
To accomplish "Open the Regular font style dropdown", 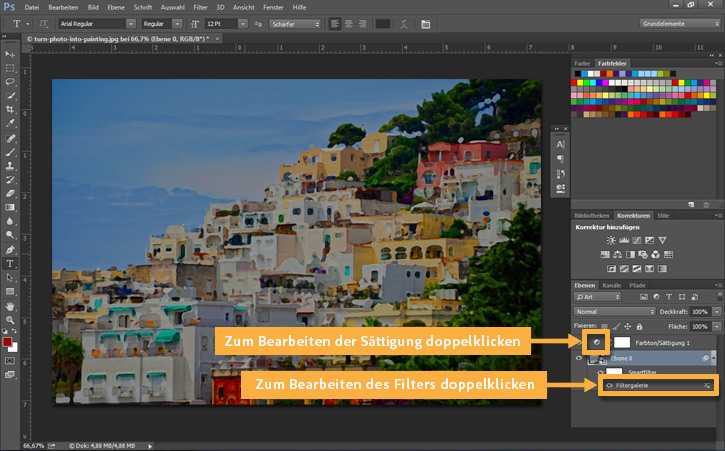I will [177, 24].
